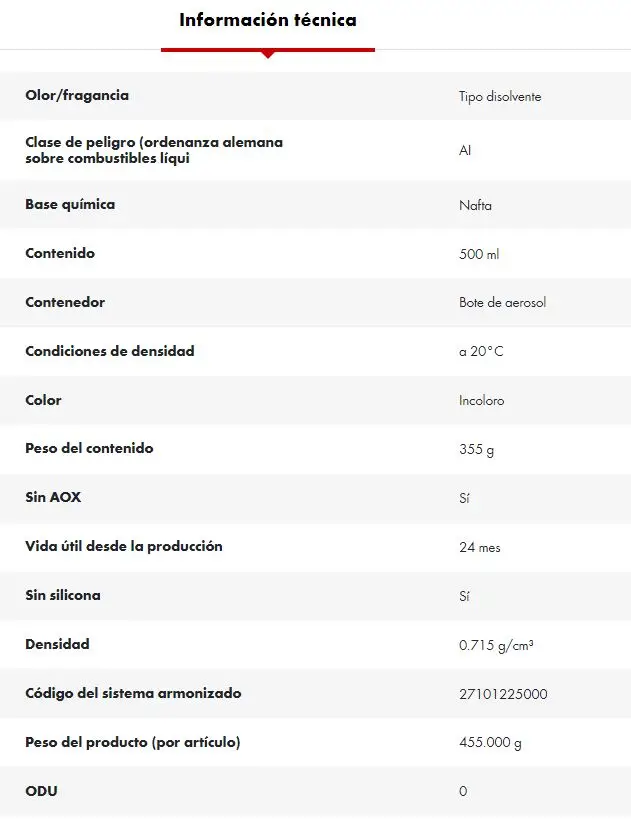Open the Información técnica tab
Image resolution: width=631 pixels, height=819 pixels.
pos(267,20)
